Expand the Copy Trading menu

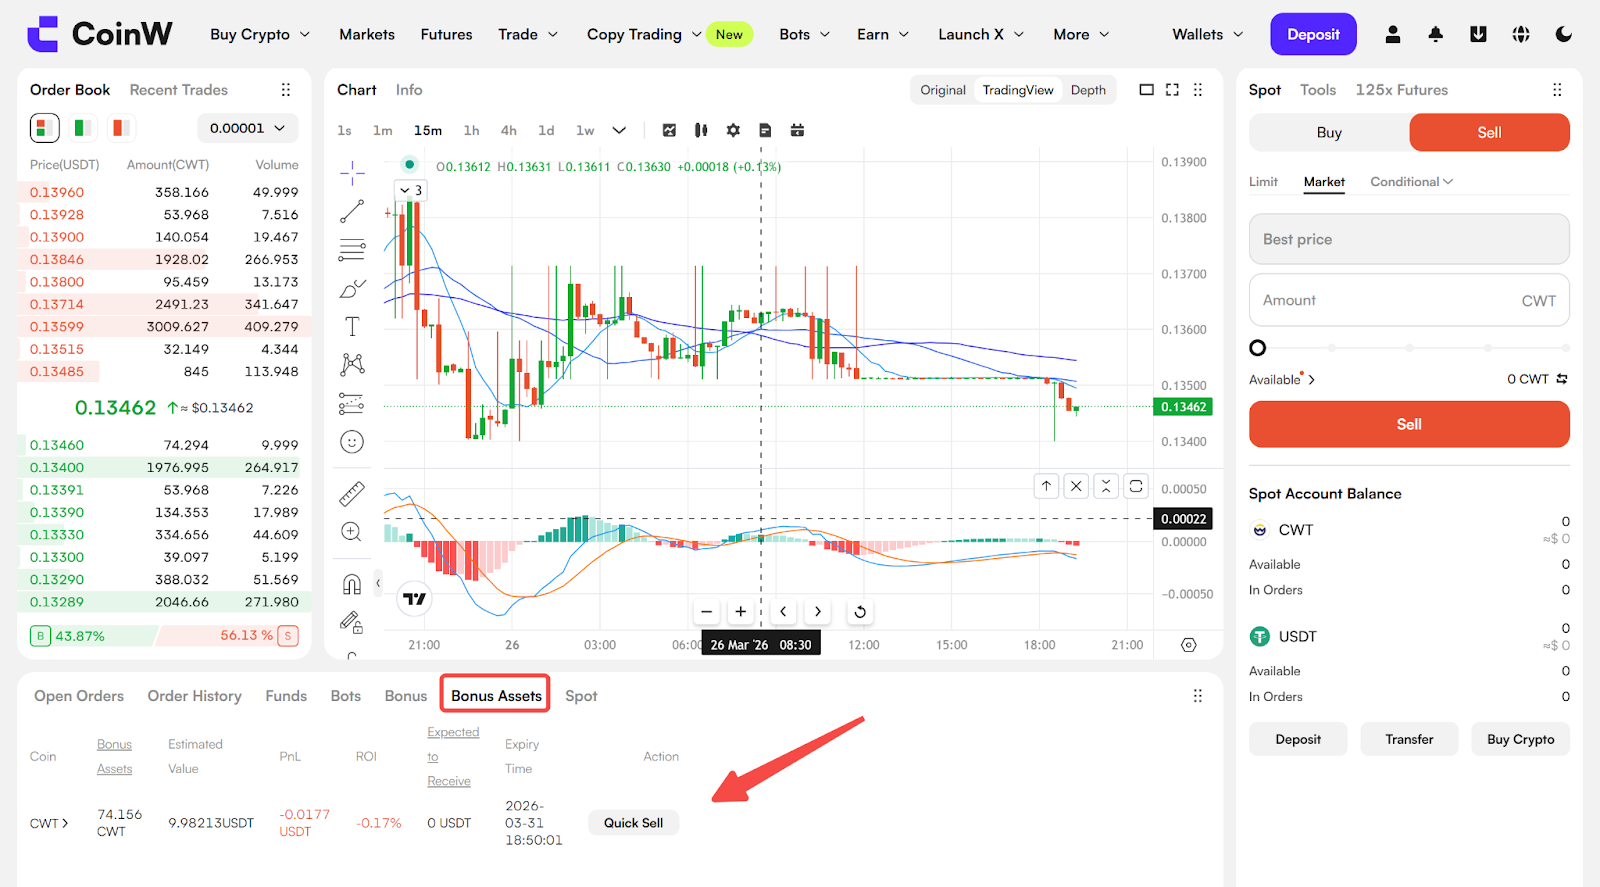pyautogui.click(x=644, y=34)
